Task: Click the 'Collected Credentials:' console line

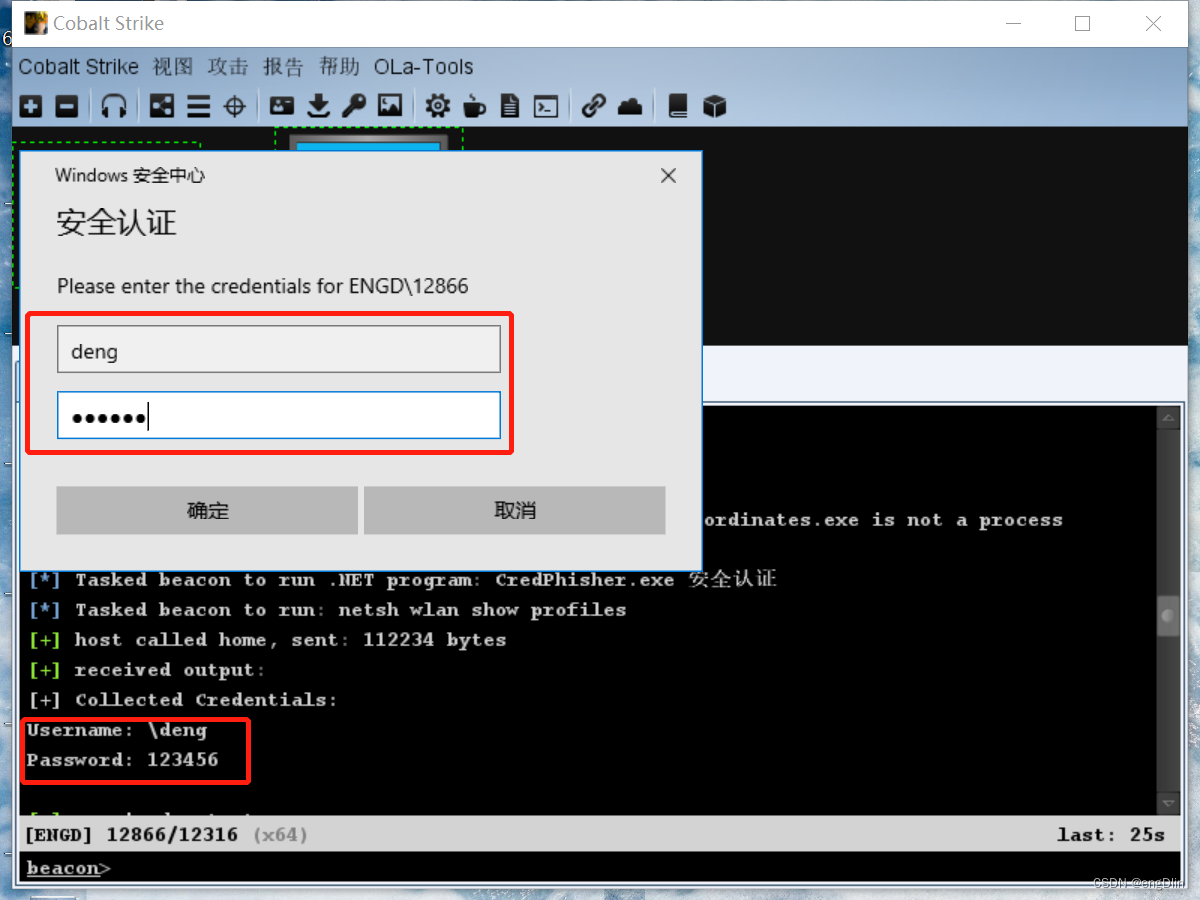Action: [x=183, y=700]
